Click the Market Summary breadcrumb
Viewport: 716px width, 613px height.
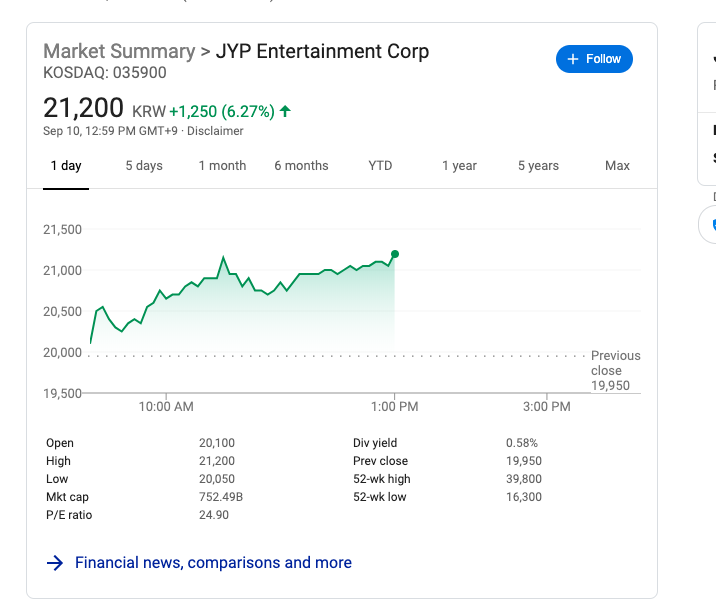click(119, 51)
